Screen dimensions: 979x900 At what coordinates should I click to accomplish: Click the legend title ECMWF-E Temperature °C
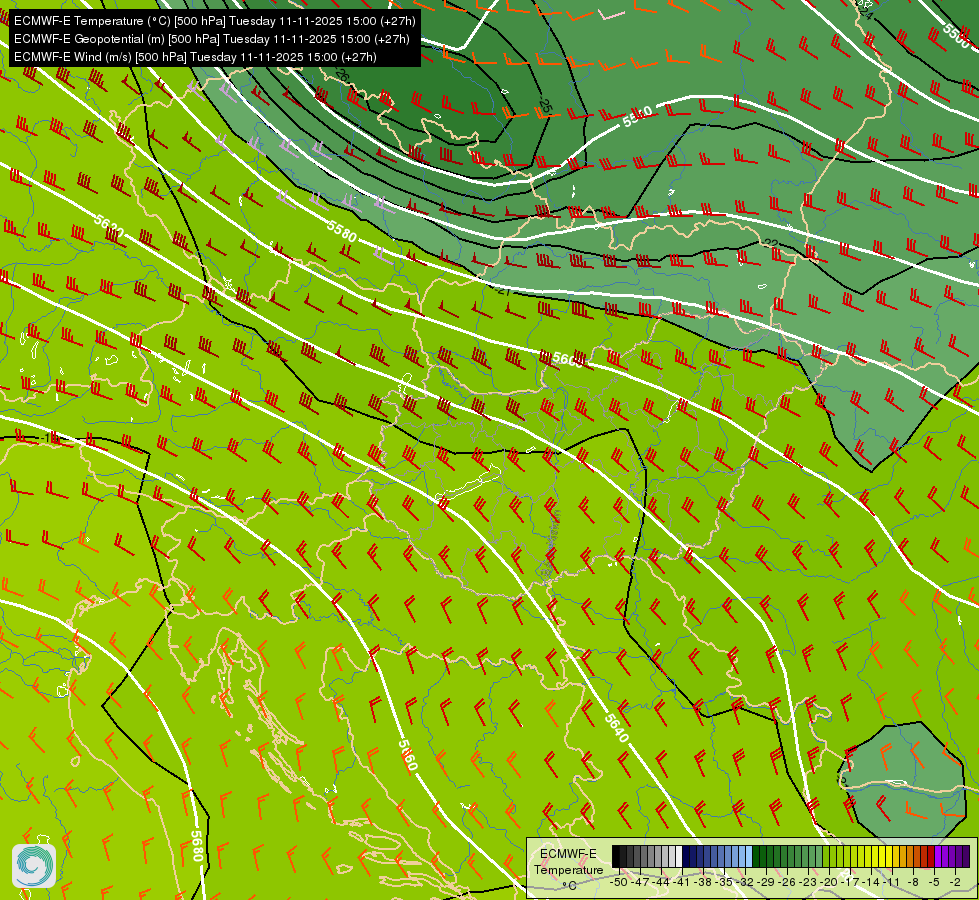pyautogui.click(x=568, y=869)
